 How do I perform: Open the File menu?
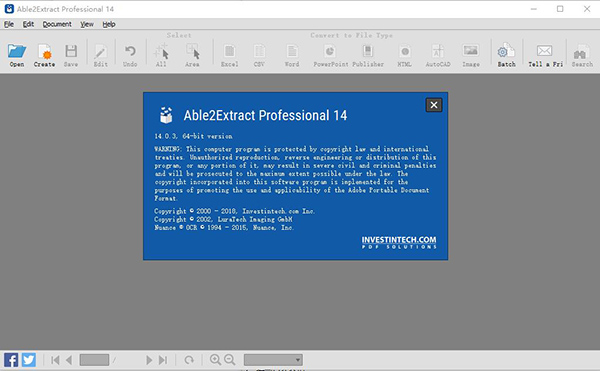click(x=9, y=24)
